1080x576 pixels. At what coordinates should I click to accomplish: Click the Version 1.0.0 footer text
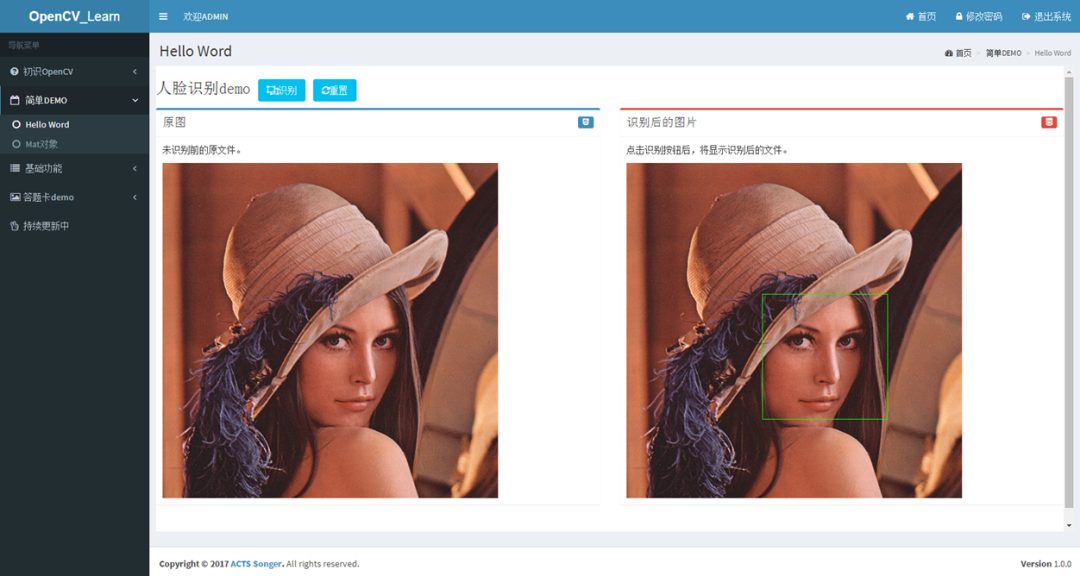(1046, 564)
